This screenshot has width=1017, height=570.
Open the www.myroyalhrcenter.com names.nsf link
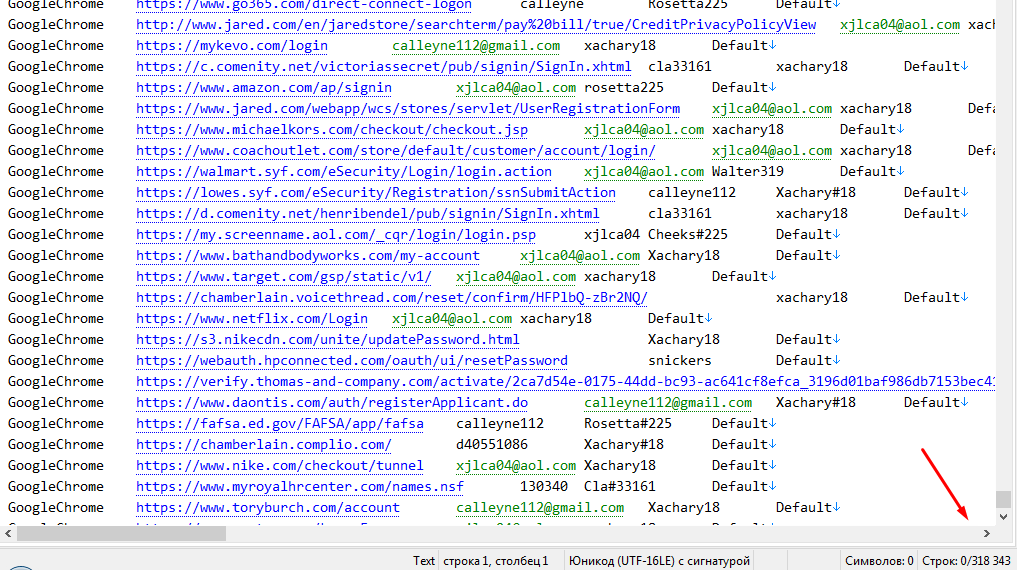(x=300, y=486)
